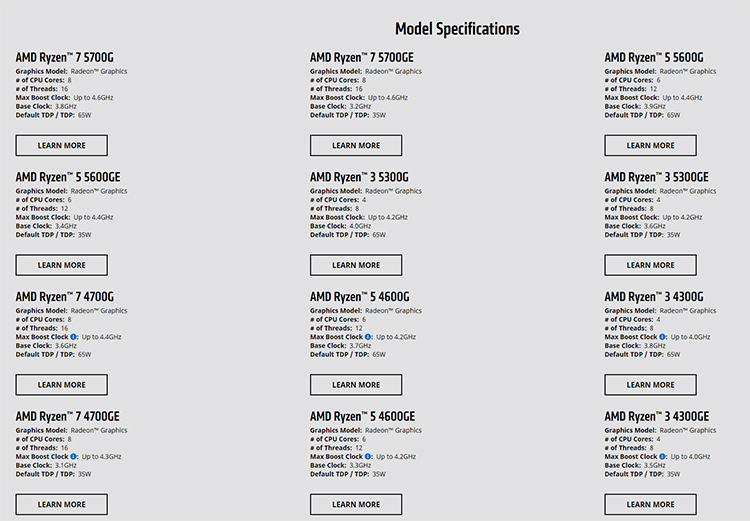This screenshot has width=750, height=521.
Task: Learn more about AMD Ryzen 5 5600GE
Action: (62, 265)
